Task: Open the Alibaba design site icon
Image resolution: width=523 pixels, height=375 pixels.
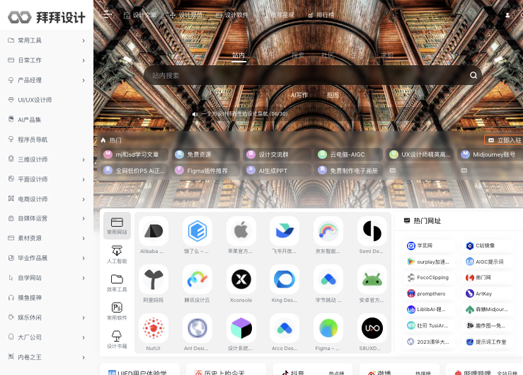Action: [x=153, y=231]
